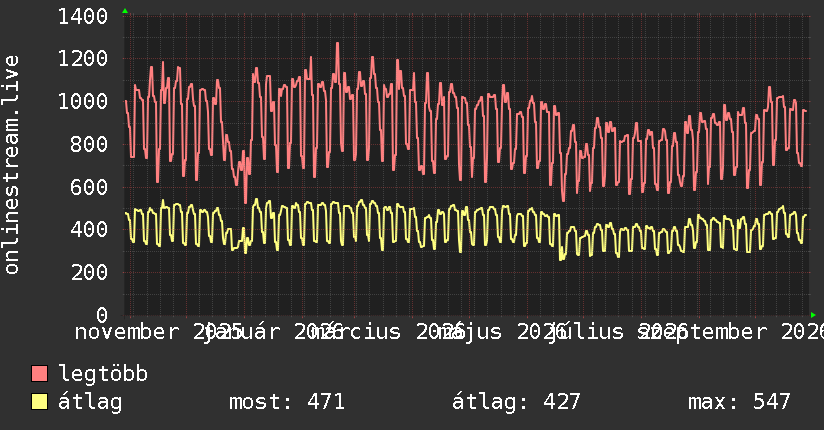Click the y-axis label 1000
Image resolution: width=824 pixels, height=430 pixels.
pyautogui.click(x=83, y=101)
